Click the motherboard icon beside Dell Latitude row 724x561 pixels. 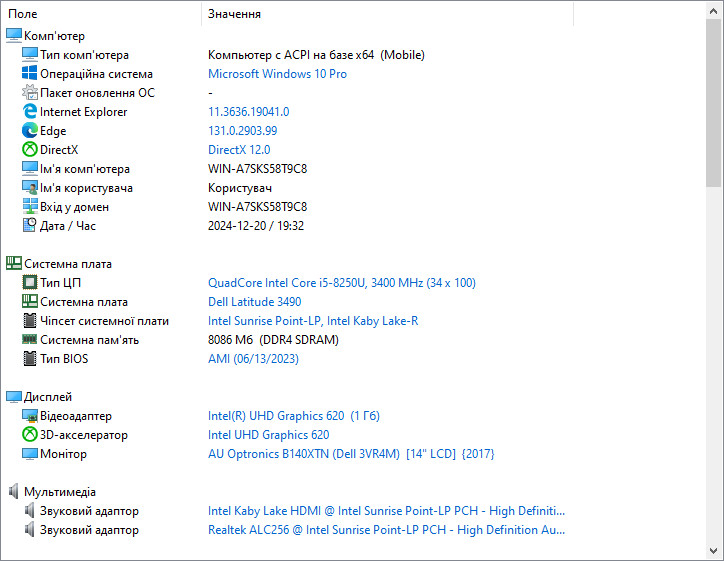[x=30, y=302]
